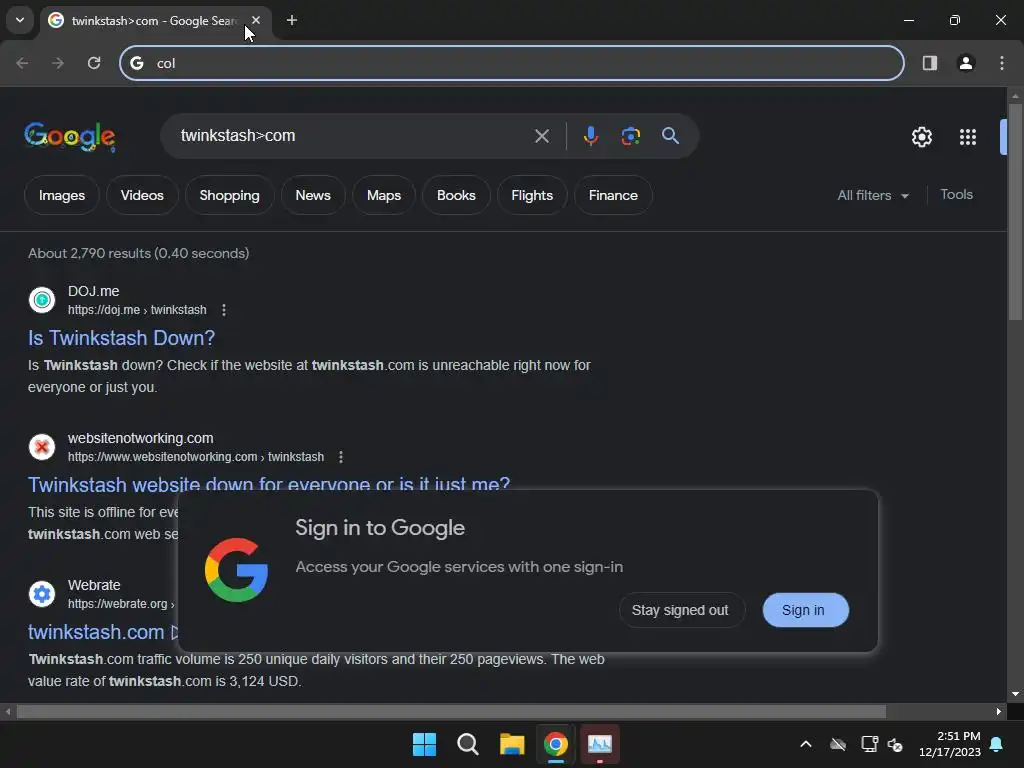Open Chrome three-dot menu
Viewport: 1024px width, 768px height.
coord(1002,63)
